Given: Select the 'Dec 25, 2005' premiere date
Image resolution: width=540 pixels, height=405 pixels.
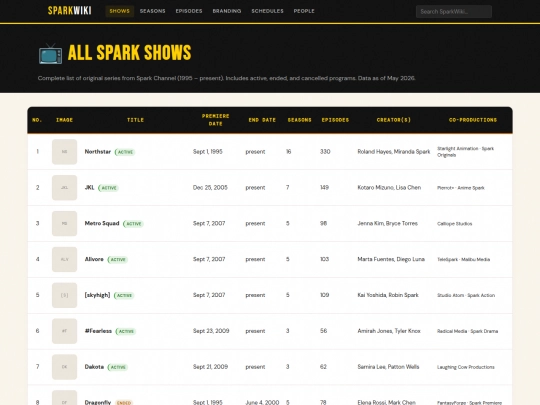Looking at the screenshot, I should pyautogui.click(x=210, y=187).
